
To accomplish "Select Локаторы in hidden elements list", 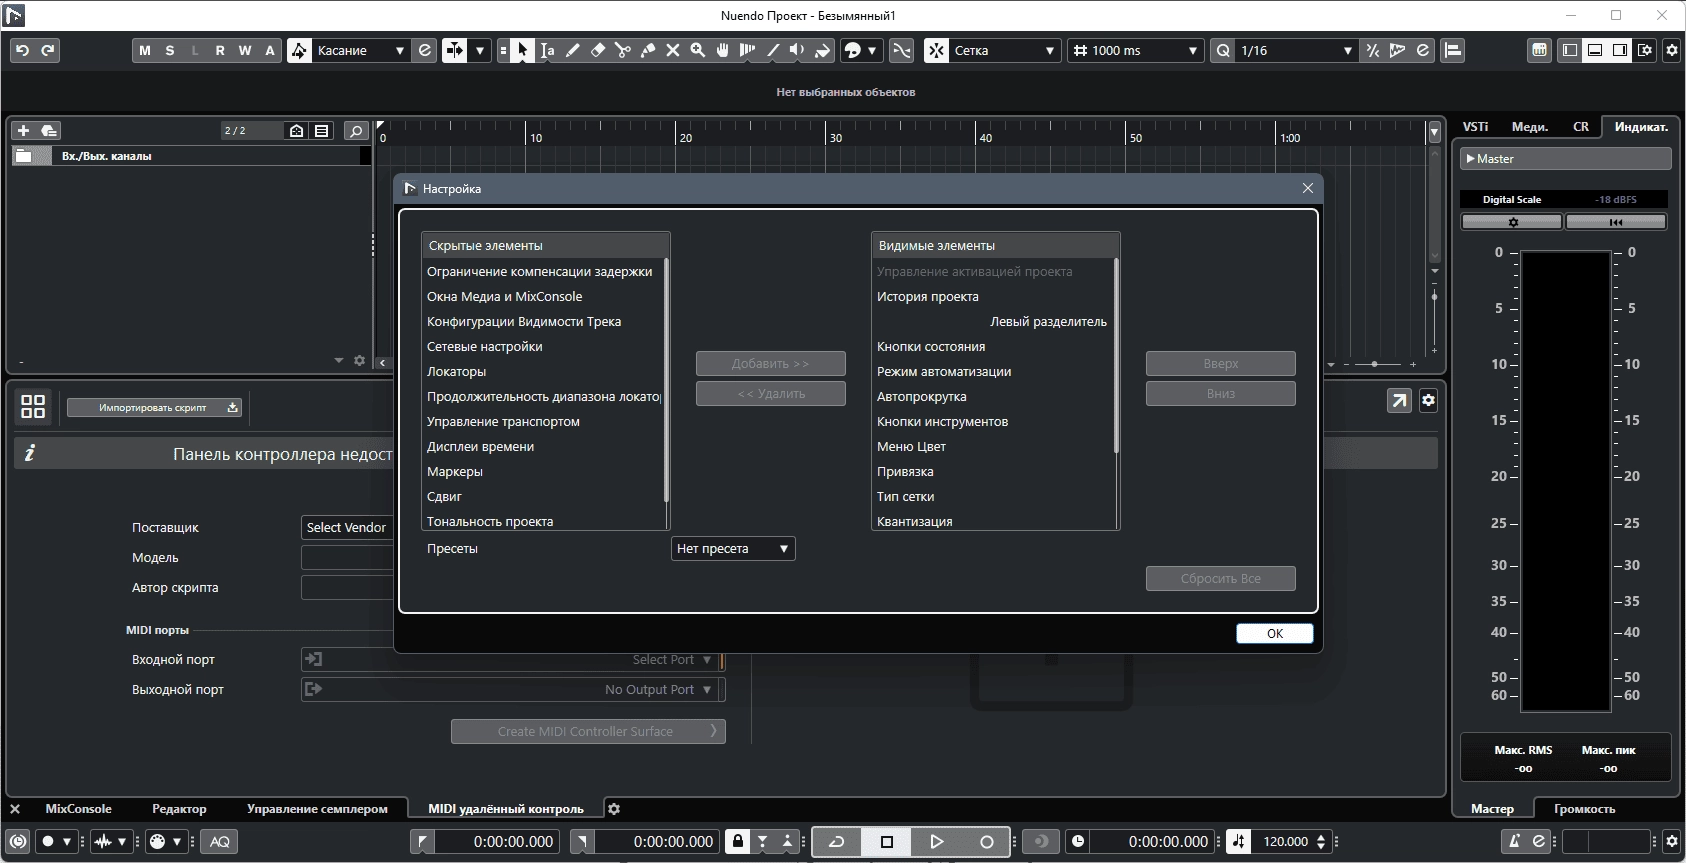I will 543,371.
